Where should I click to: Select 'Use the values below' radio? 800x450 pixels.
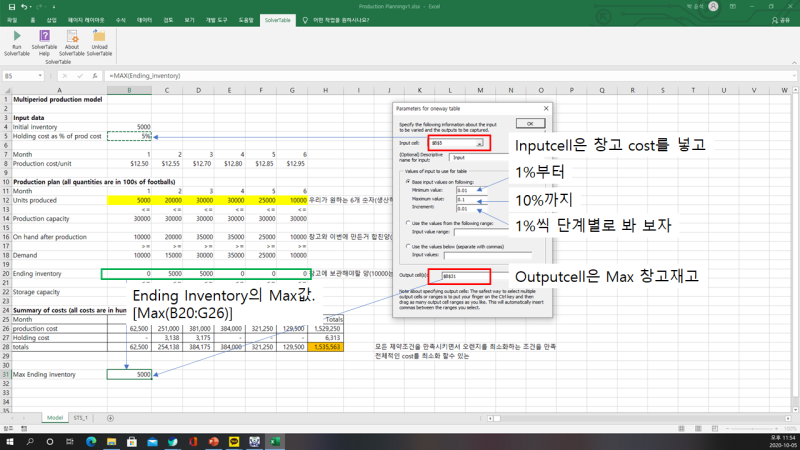click(x=408, y=246)
